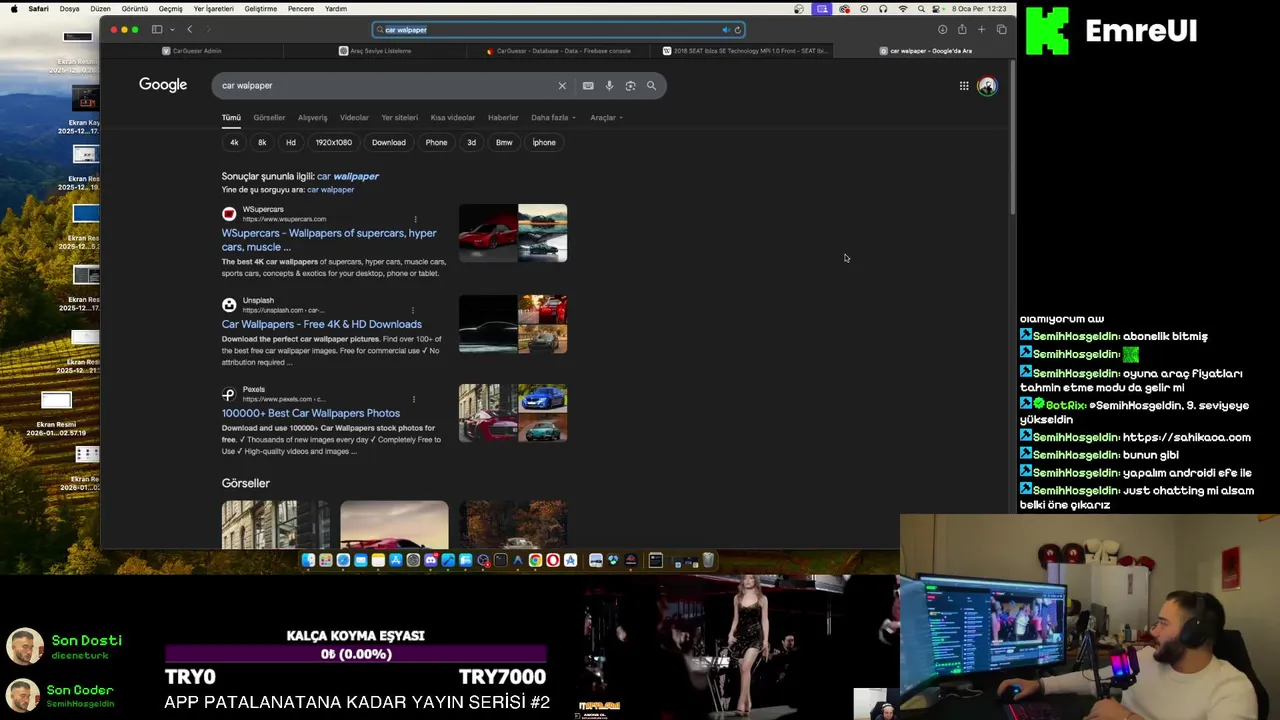Search instead for 'car walpaper' link
The height and width of the screenshot is (720, 1280).
point(330,190)
